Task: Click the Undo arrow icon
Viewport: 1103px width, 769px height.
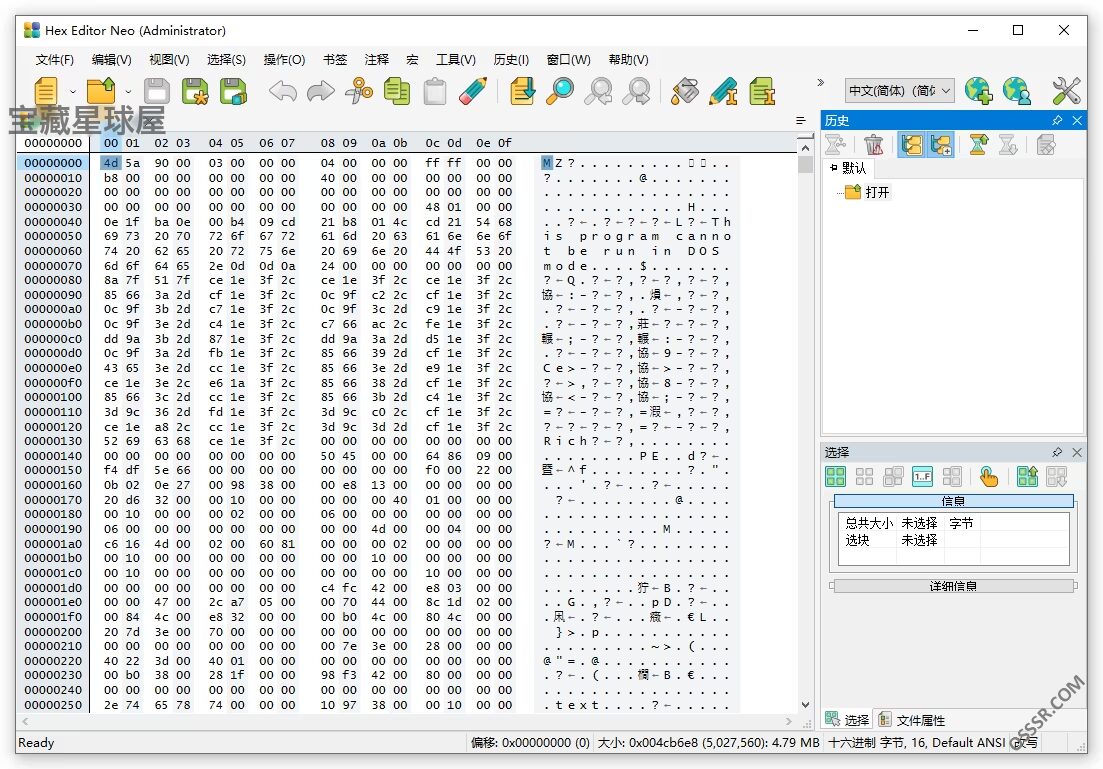Action: 283,91
